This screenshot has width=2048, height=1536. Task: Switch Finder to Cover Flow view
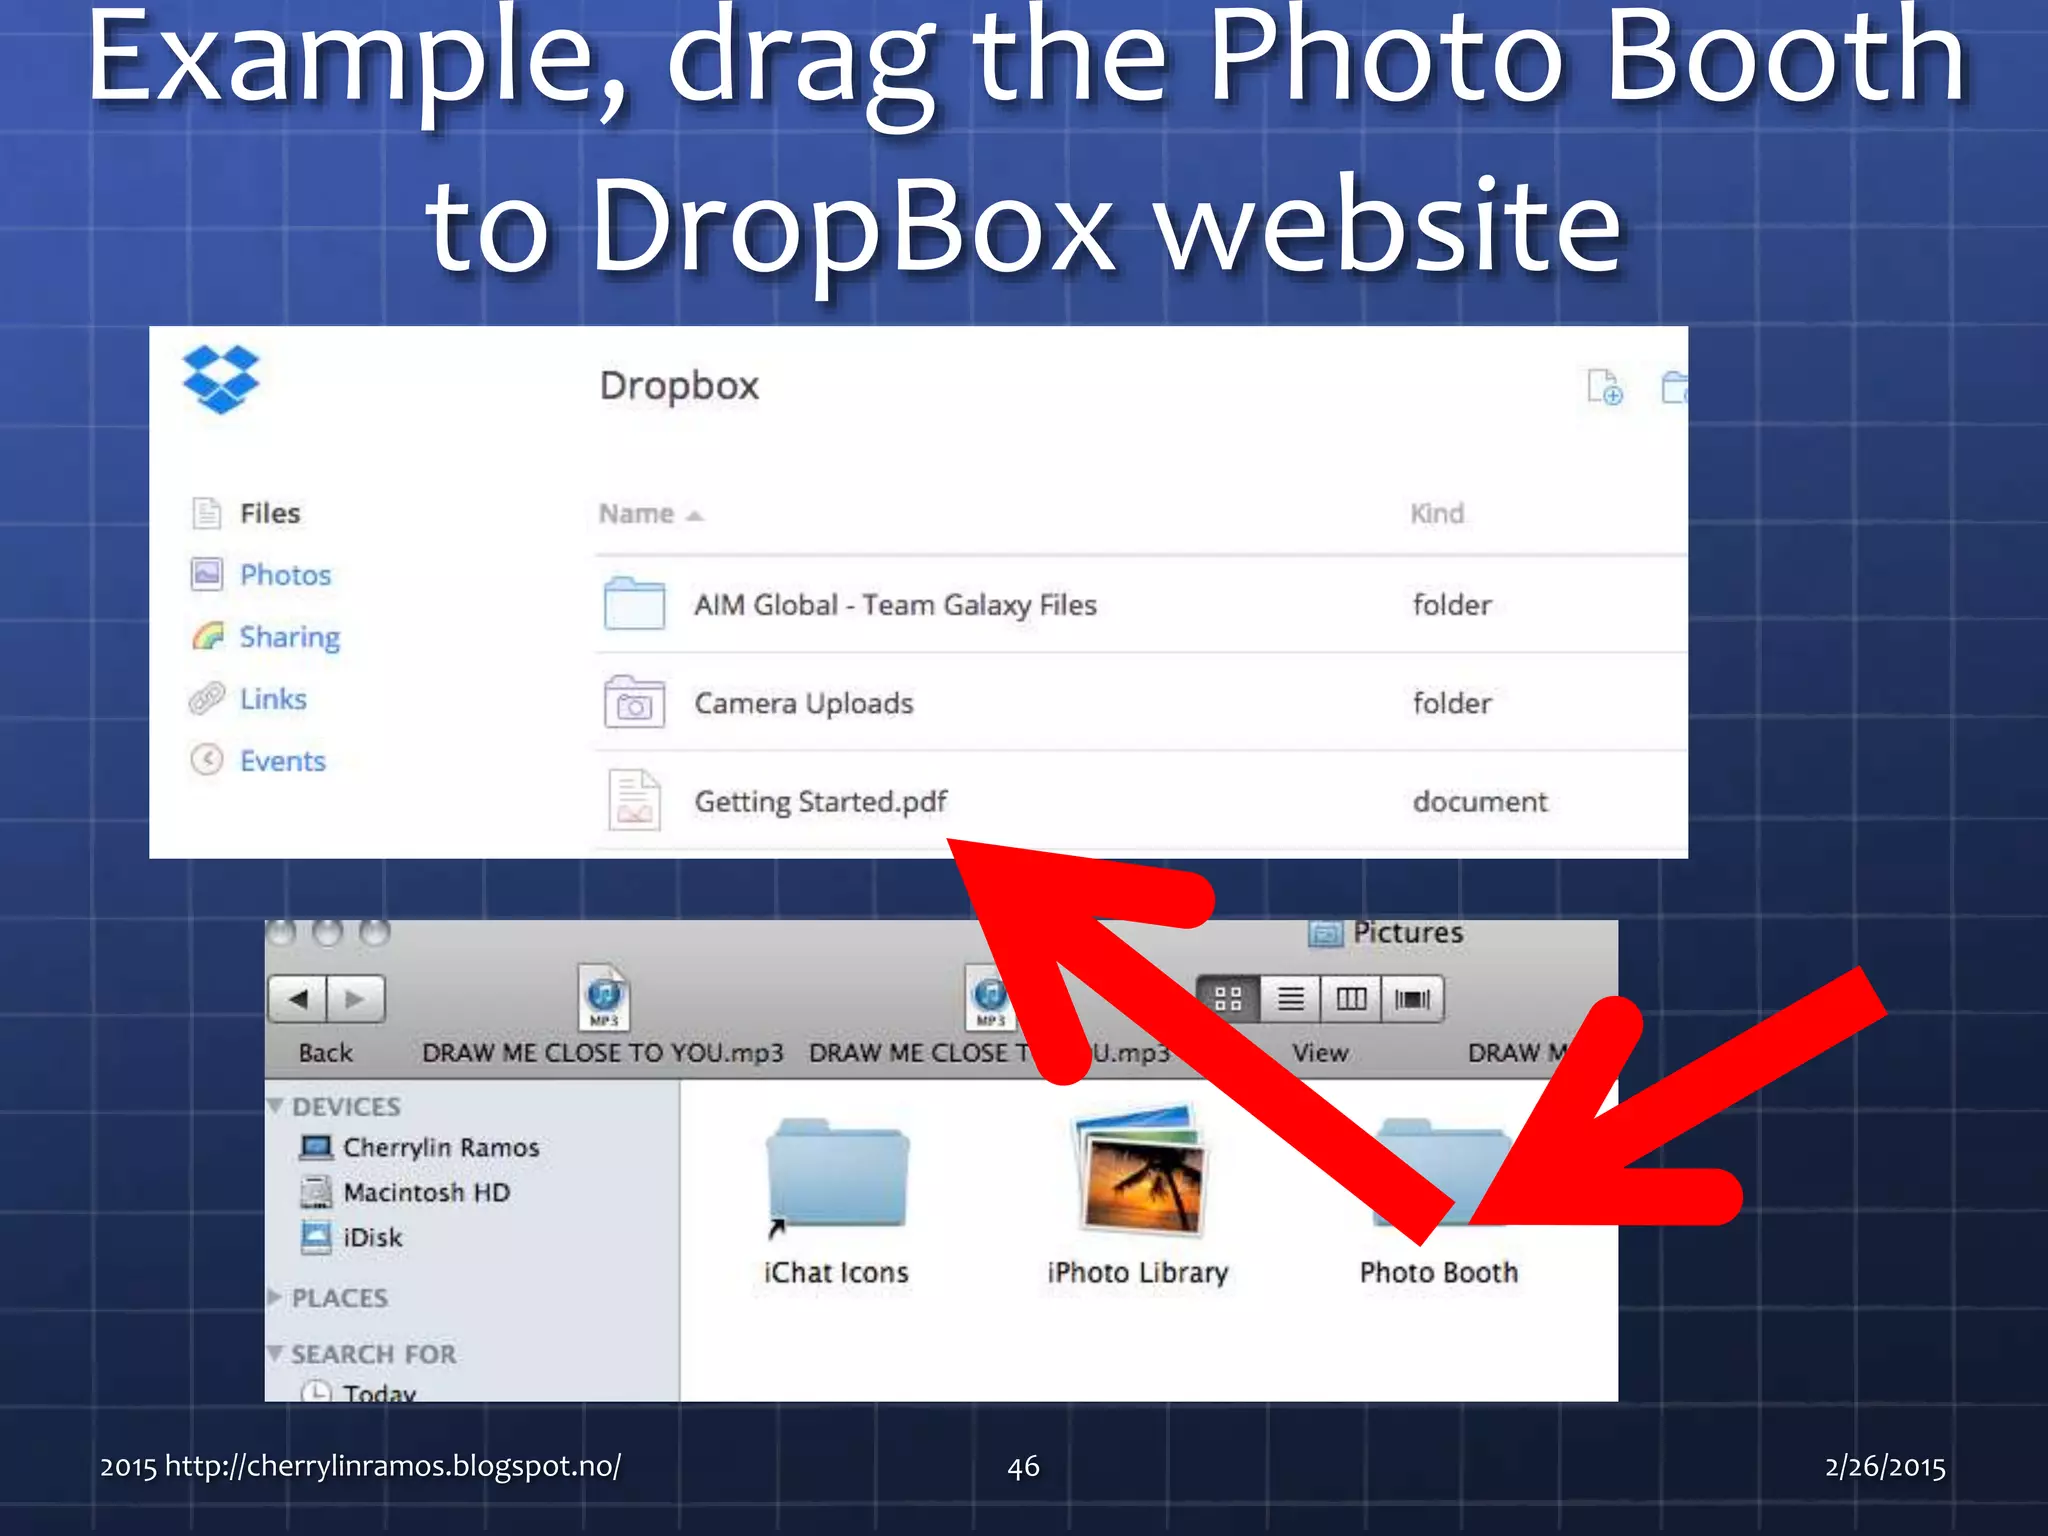pos(1412,999)
